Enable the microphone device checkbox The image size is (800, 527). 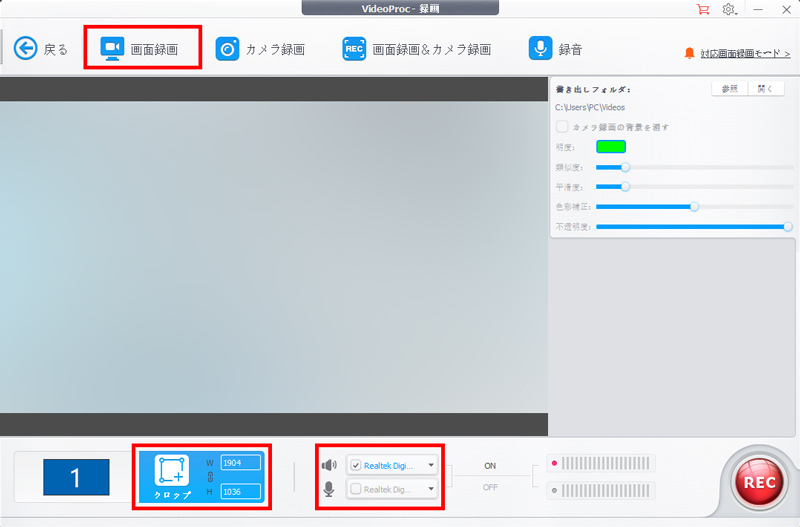point(356,489)
